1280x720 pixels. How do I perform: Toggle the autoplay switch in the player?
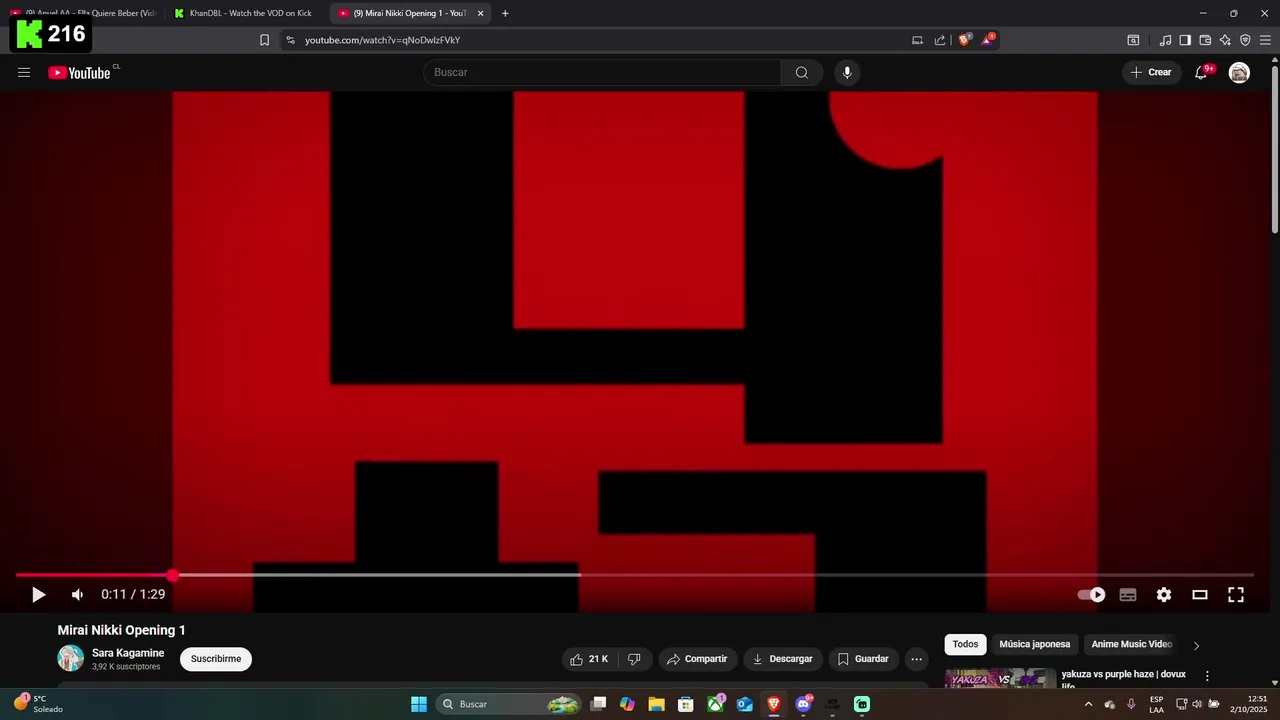tap(1091, 595)
